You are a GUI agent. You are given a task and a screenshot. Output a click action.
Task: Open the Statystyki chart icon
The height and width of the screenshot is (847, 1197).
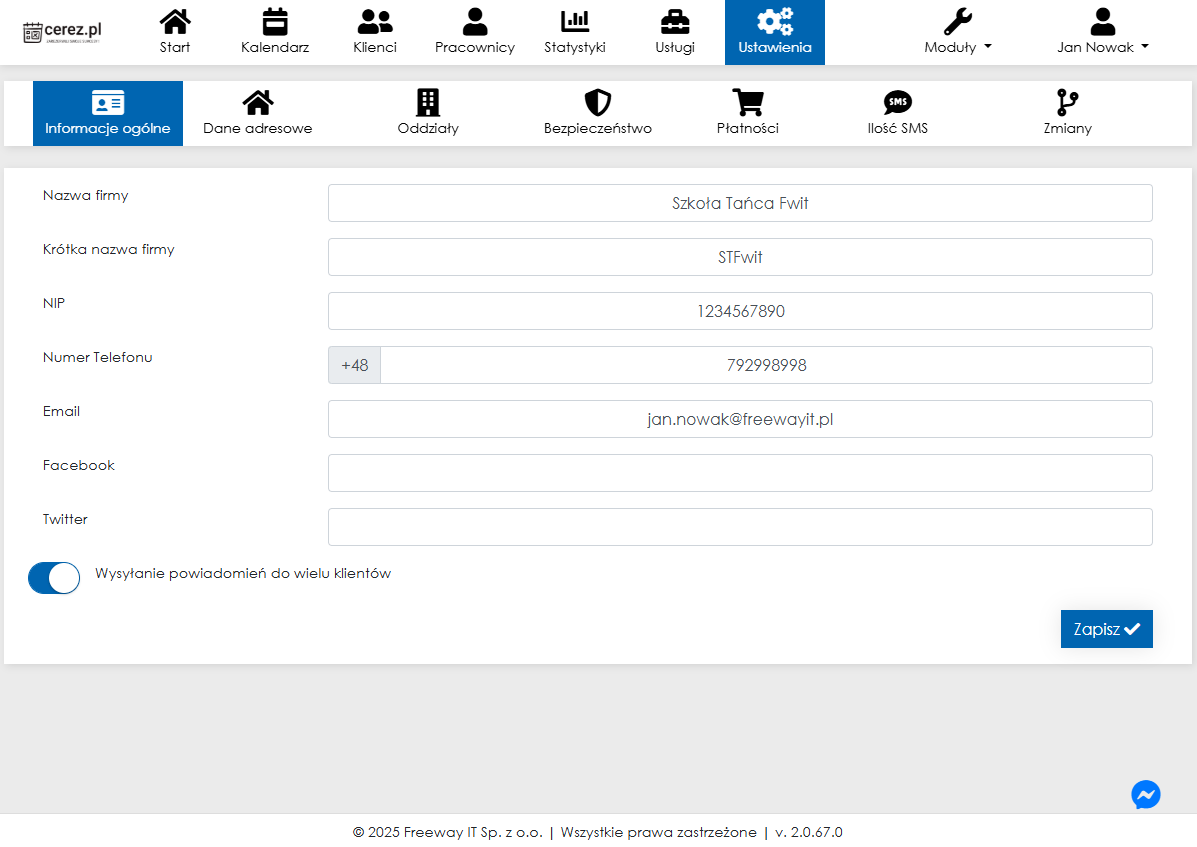coord(575,22)
